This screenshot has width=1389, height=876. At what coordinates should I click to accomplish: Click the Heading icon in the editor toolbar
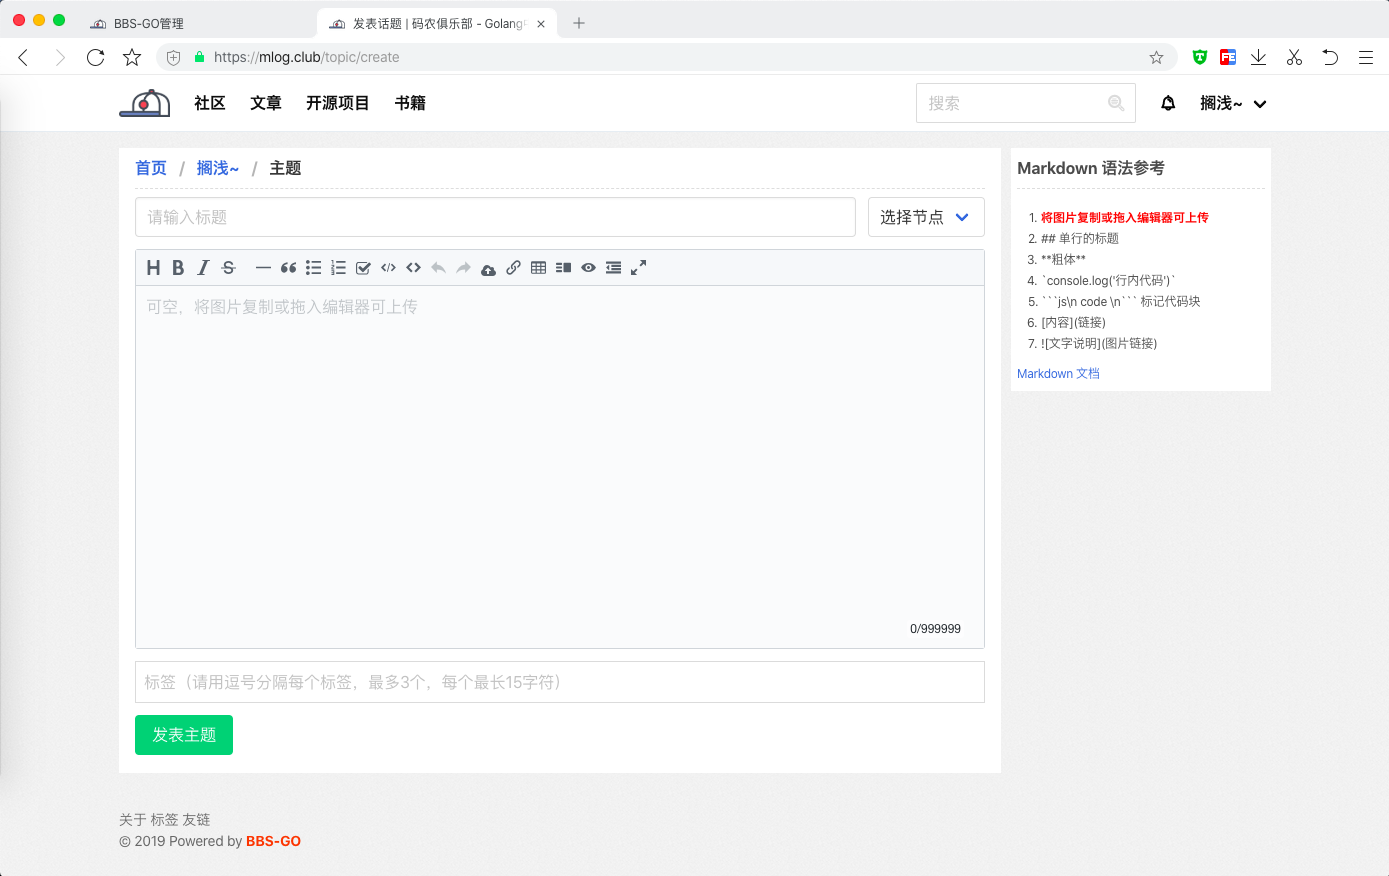point(153,267)
